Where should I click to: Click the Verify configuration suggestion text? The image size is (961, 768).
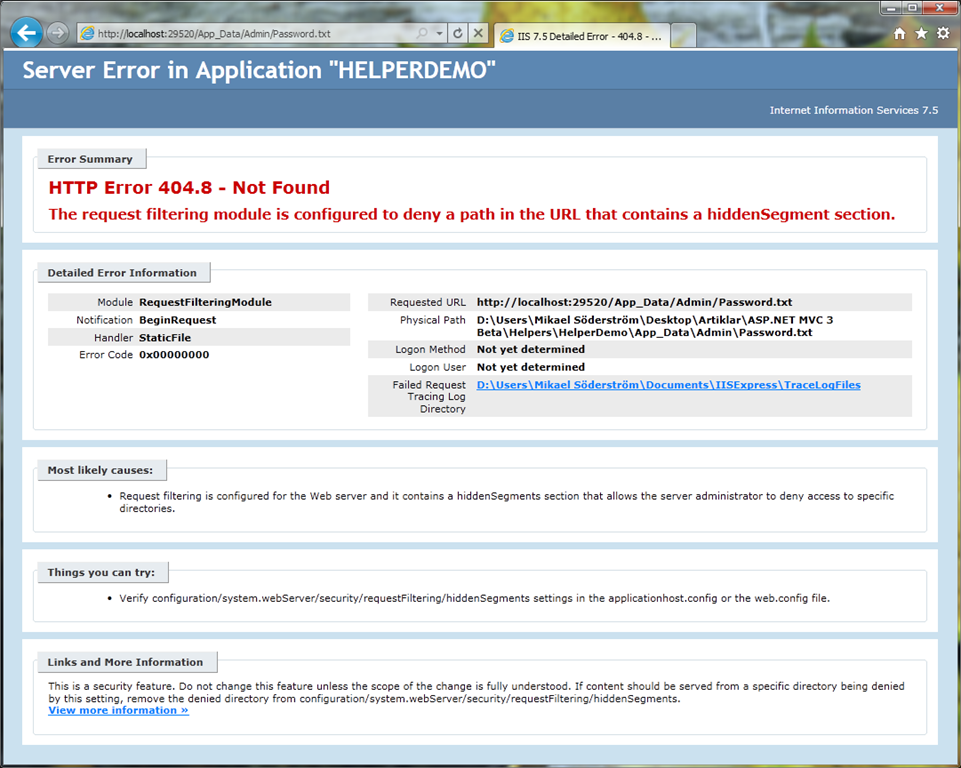[474, 598]
